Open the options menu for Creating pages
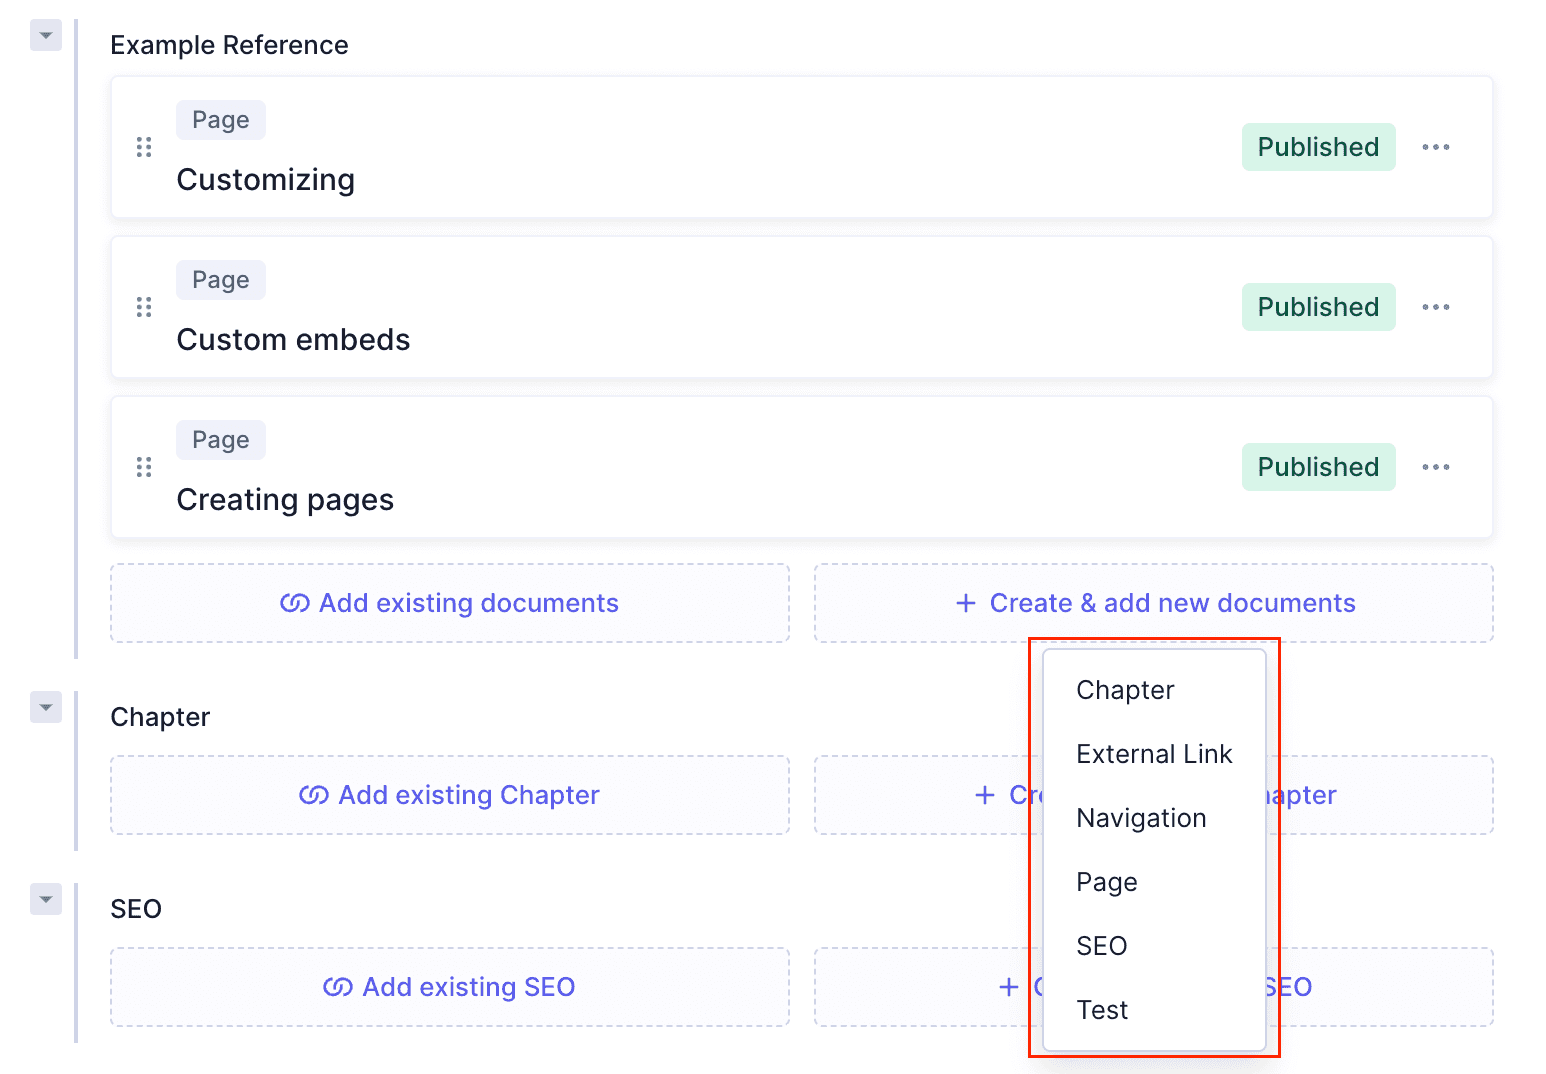 [x=1435, y=466]
